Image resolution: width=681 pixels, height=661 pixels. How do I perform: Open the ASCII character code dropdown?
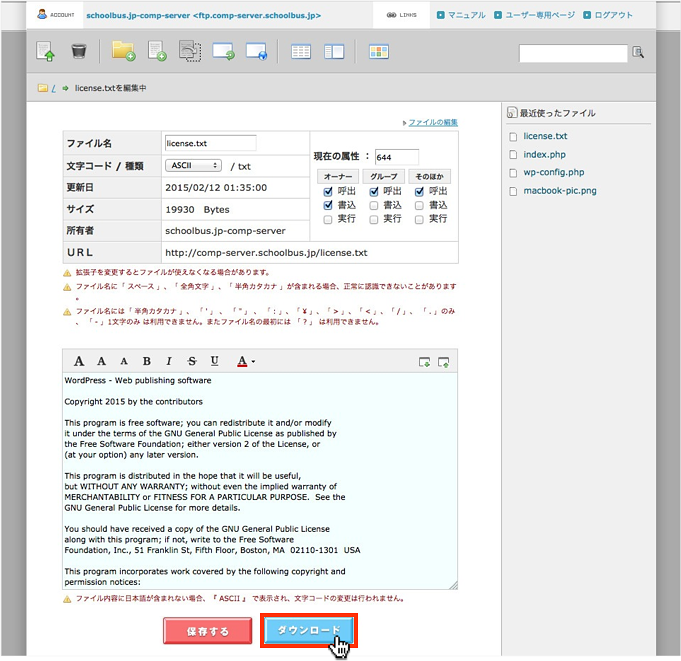pyautogui.click(x=193, y=165)
